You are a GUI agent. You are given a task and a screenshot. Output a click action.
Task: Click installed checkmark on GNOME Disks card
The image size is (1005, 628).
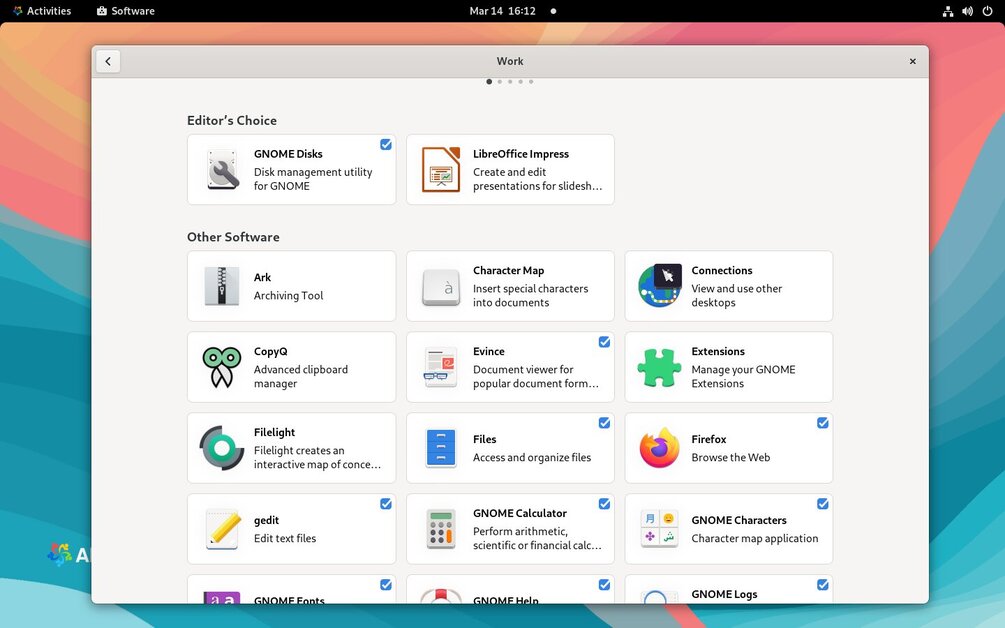[386, 144]
